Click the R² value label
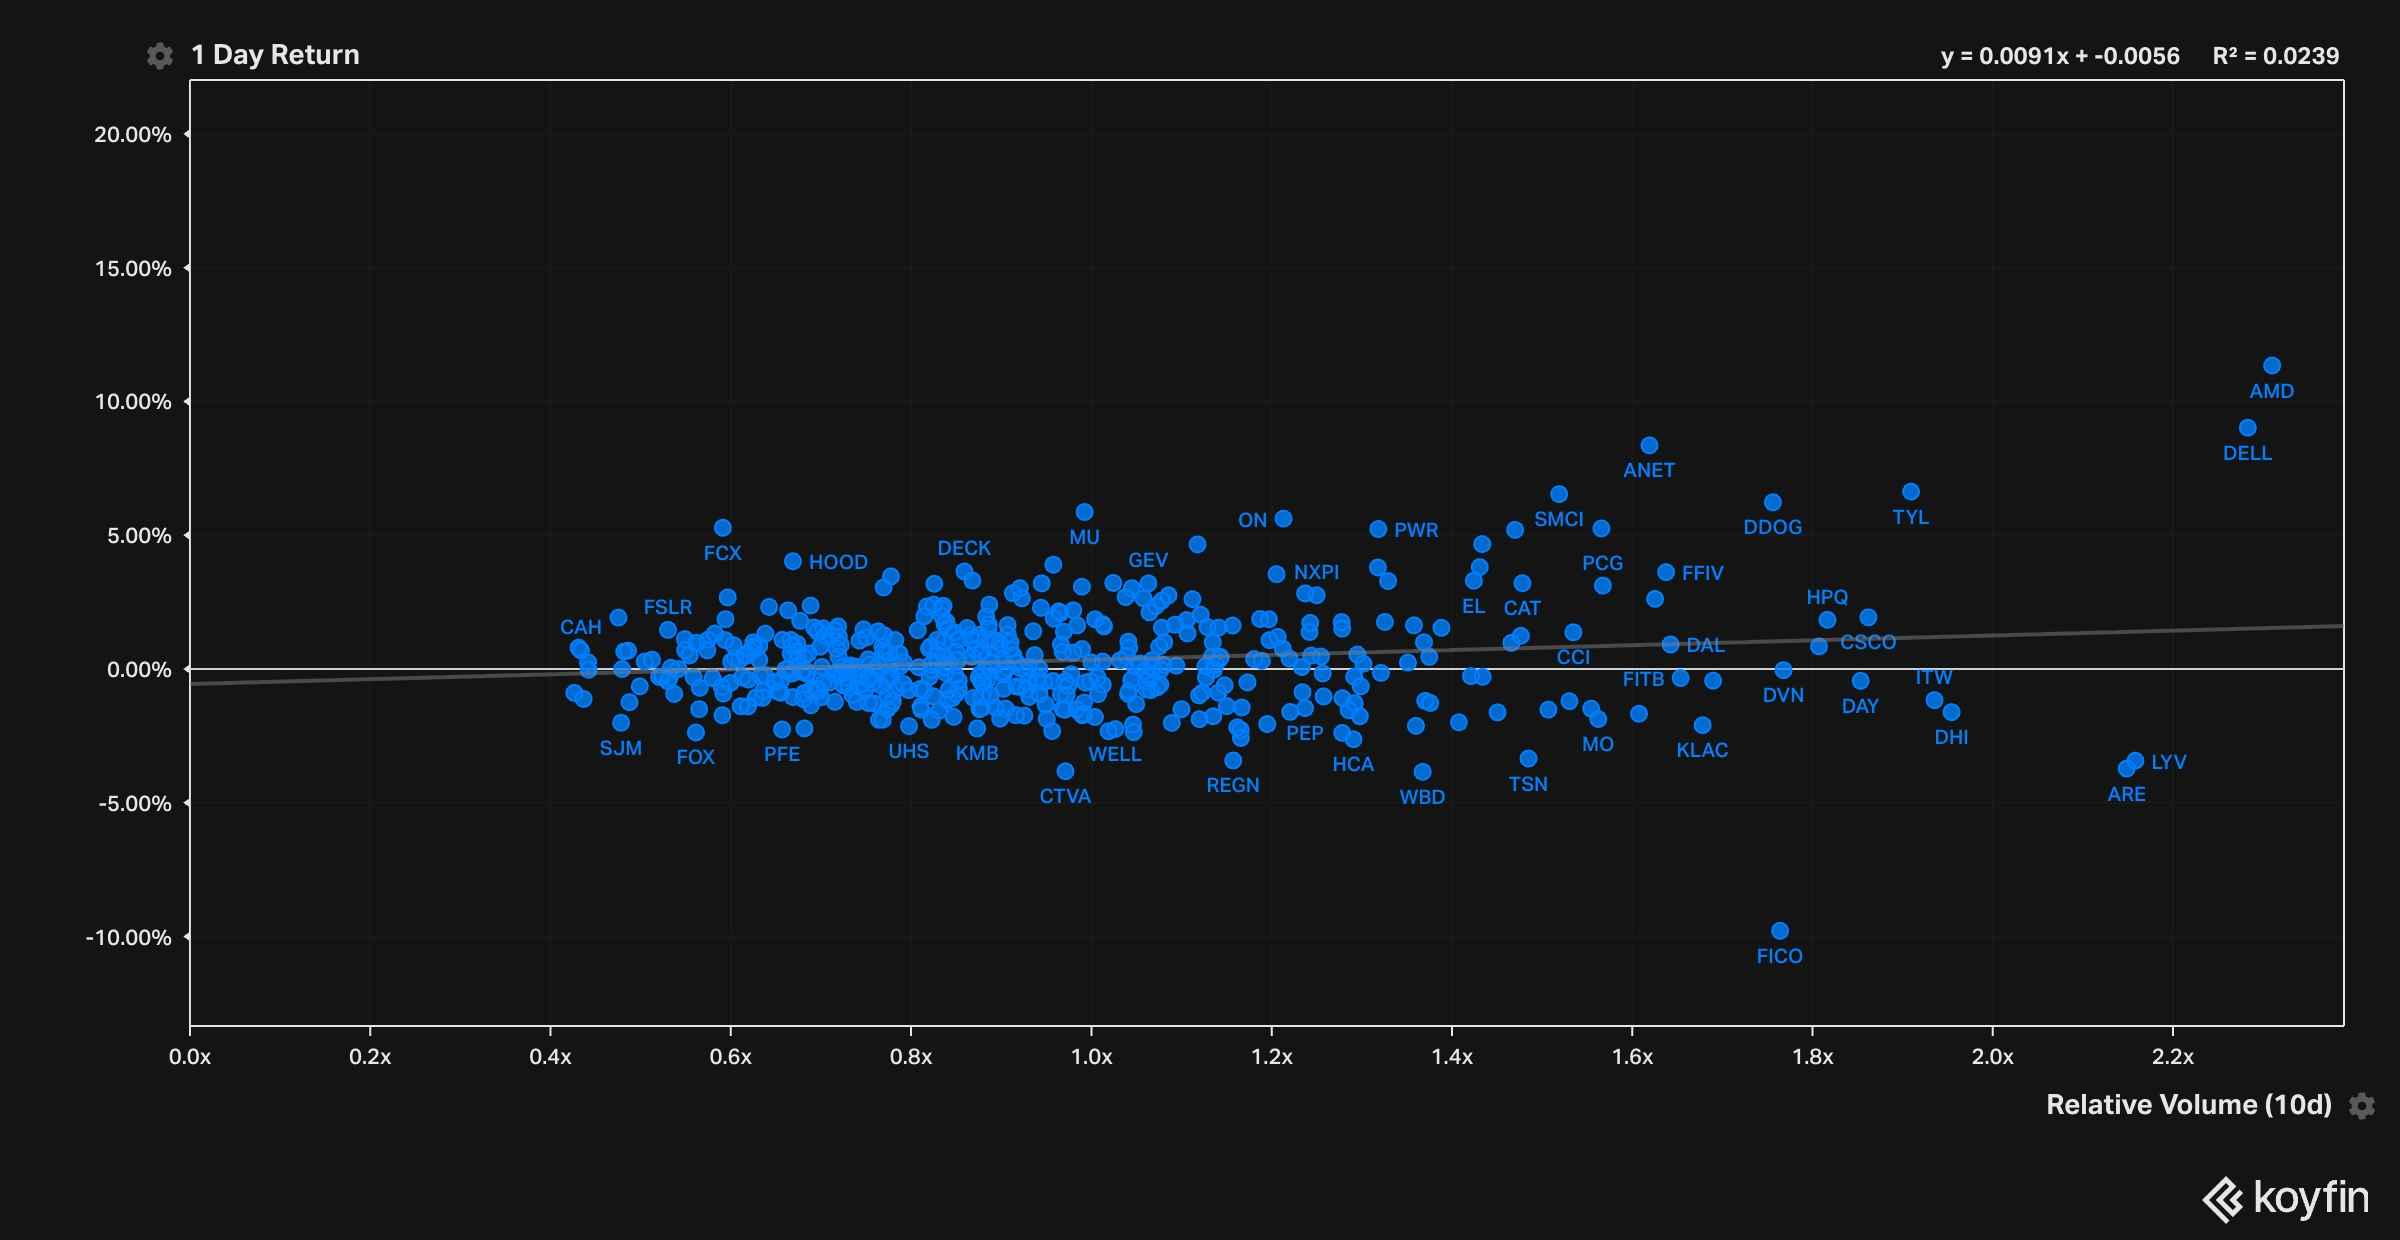 click(2275, 56)
